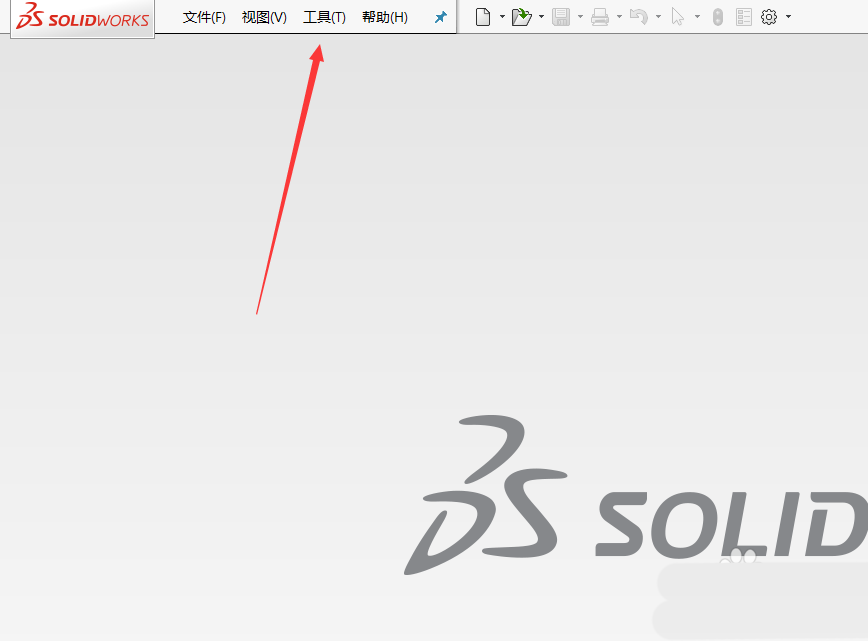Open the File Properties list icon
The height and width of the screenshot is (641, 868).
point(743,17)
